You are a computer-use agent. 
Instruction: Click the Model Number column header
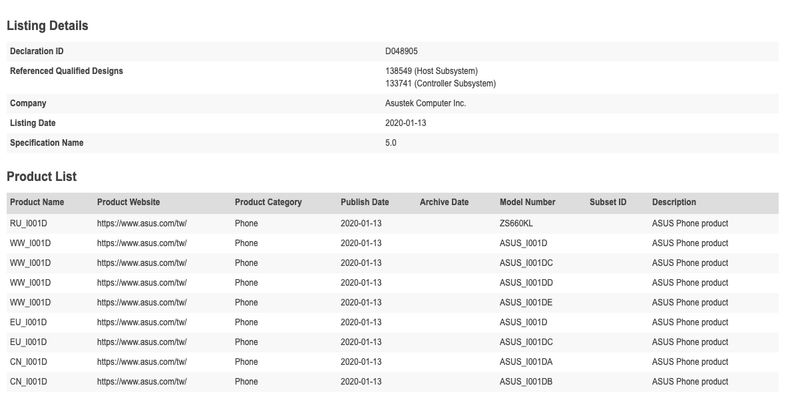(x=527, y=202)
